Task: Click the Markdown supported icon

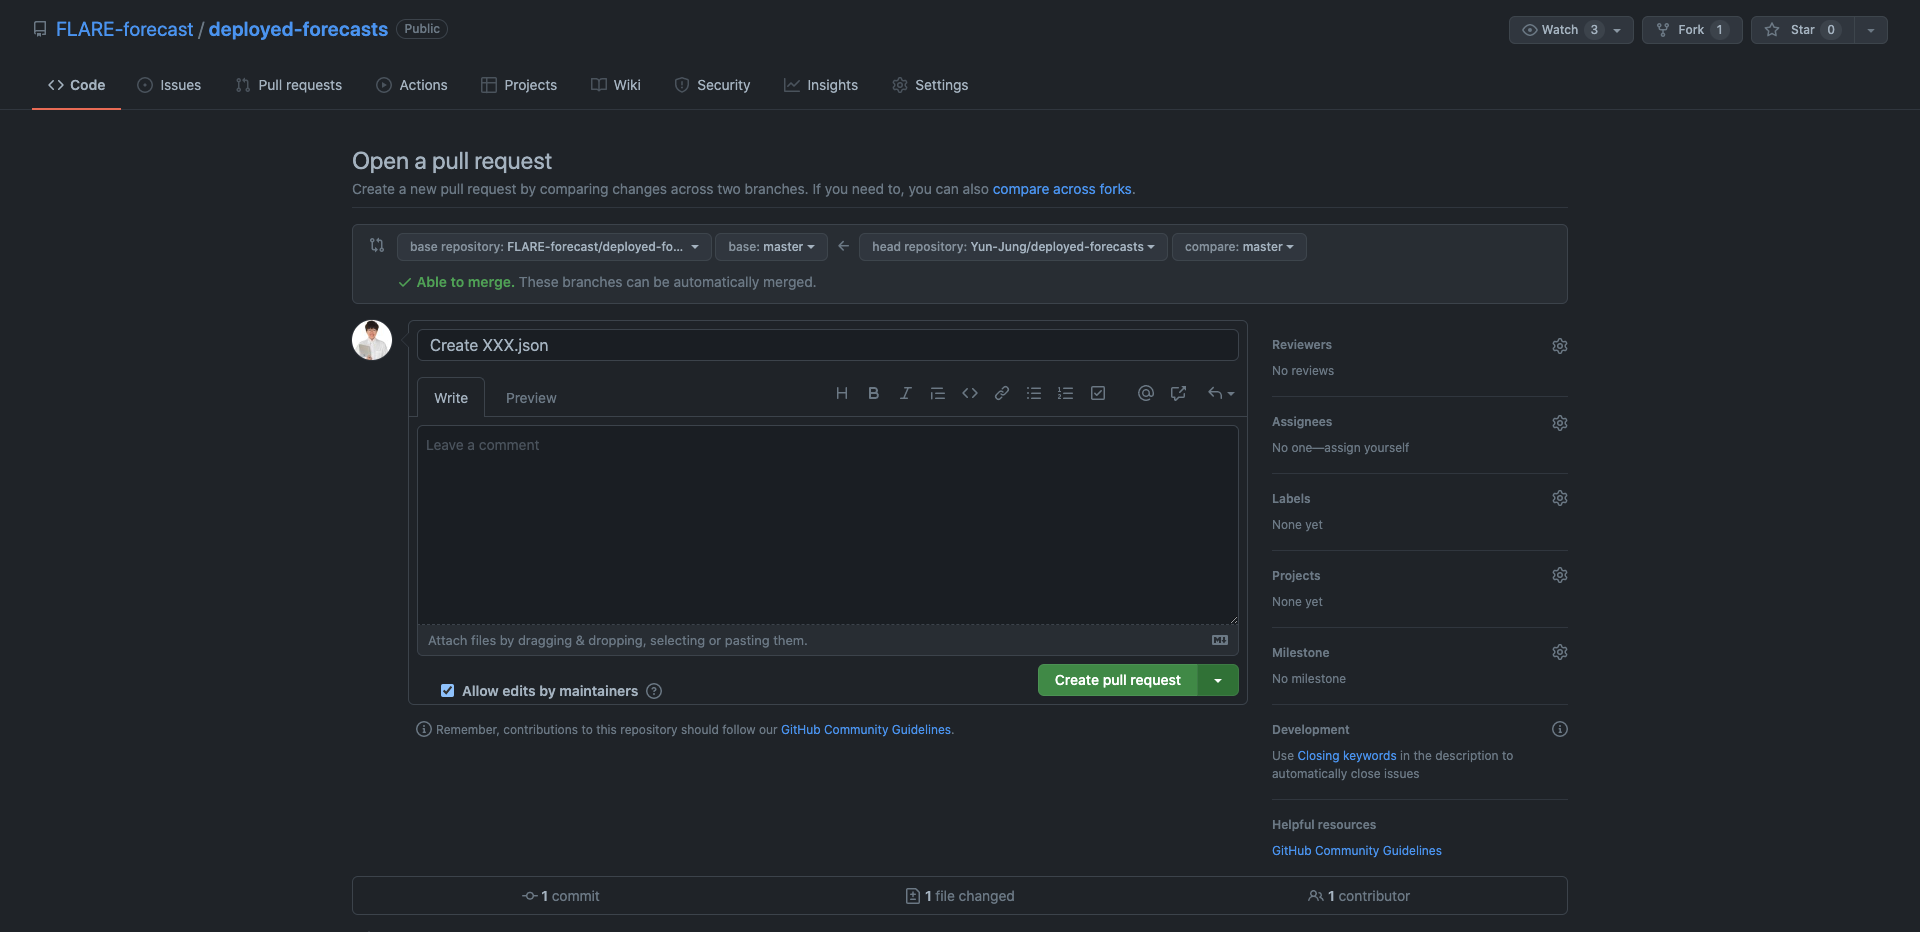Action: tap(1220, 640)
